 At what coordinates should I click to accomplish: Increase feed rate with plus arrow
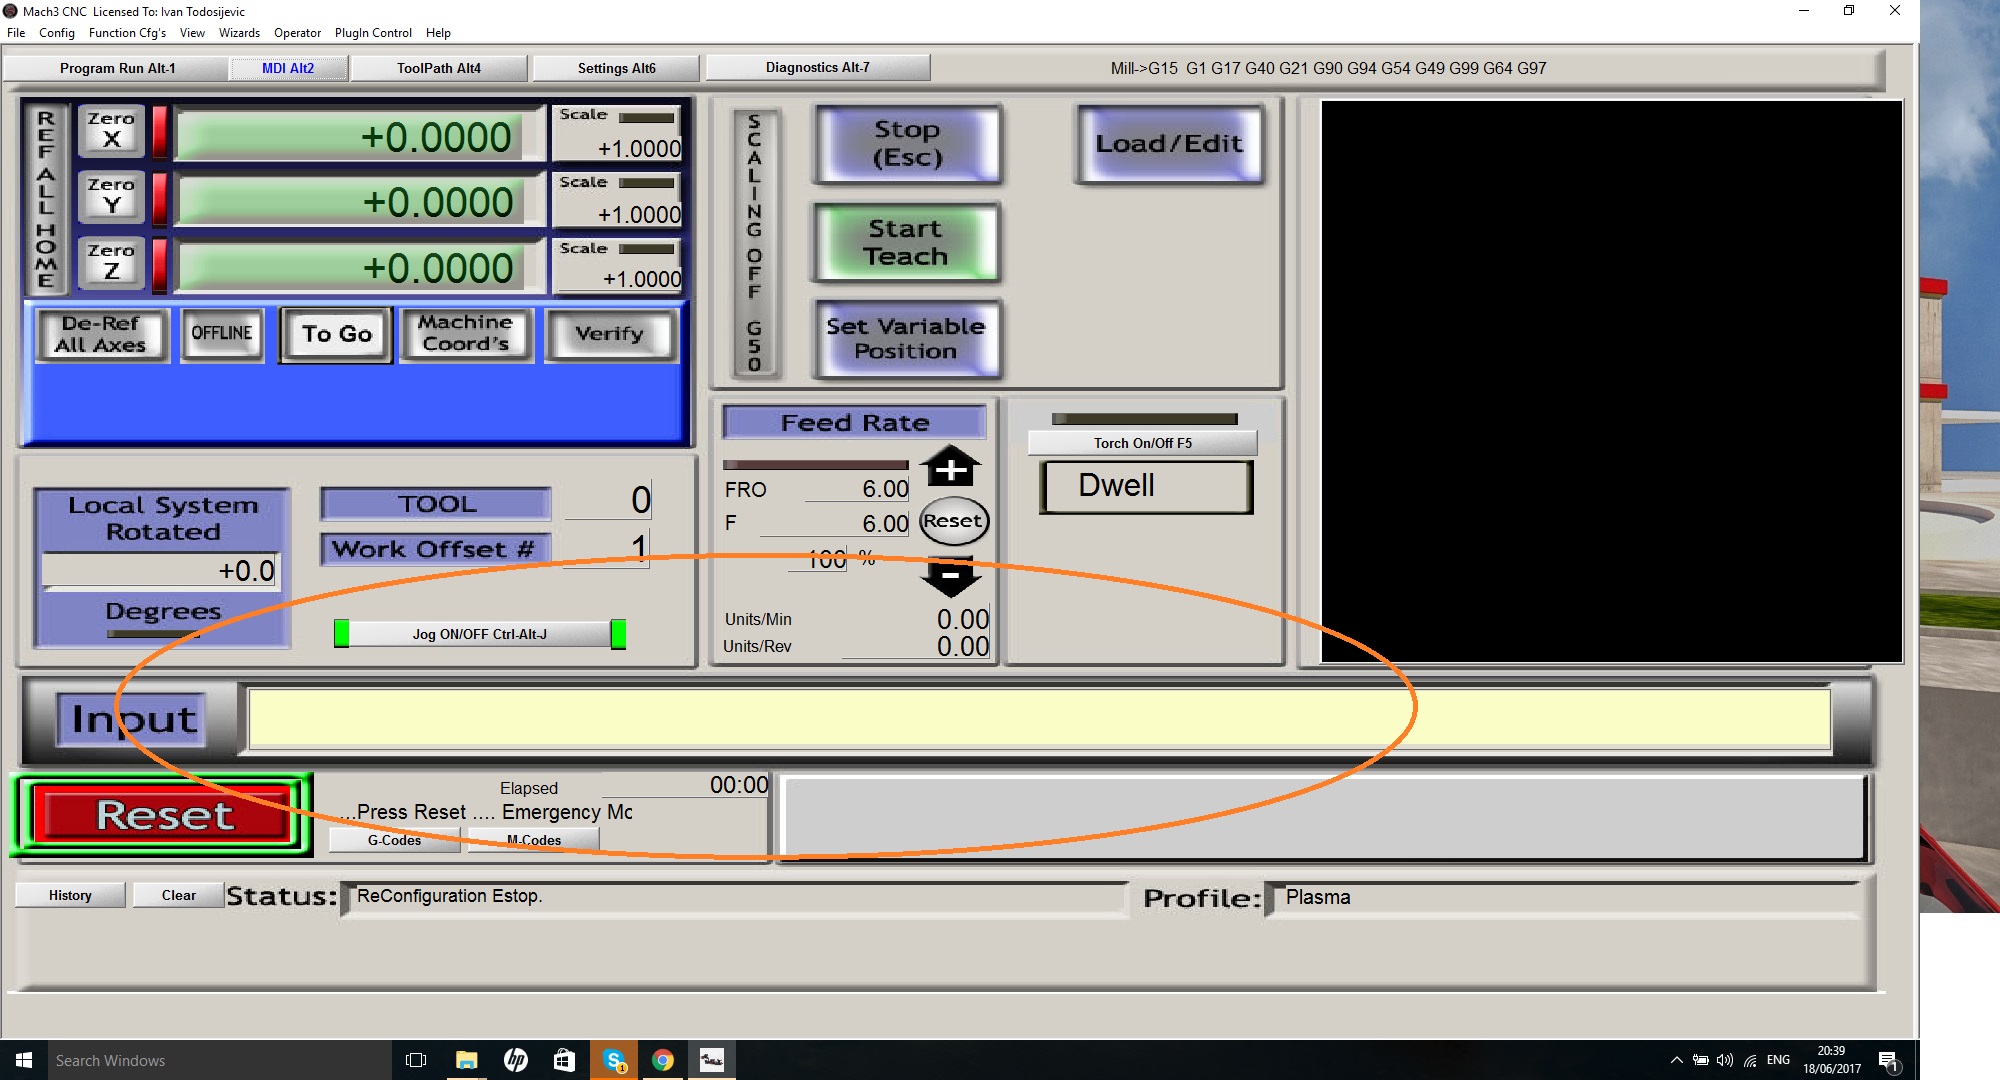pyautogui.click(x=950, y=467)
